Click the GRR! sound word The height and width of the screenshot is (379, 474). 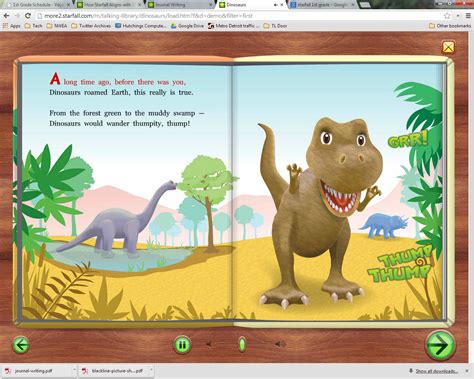[x=408, y=140]
